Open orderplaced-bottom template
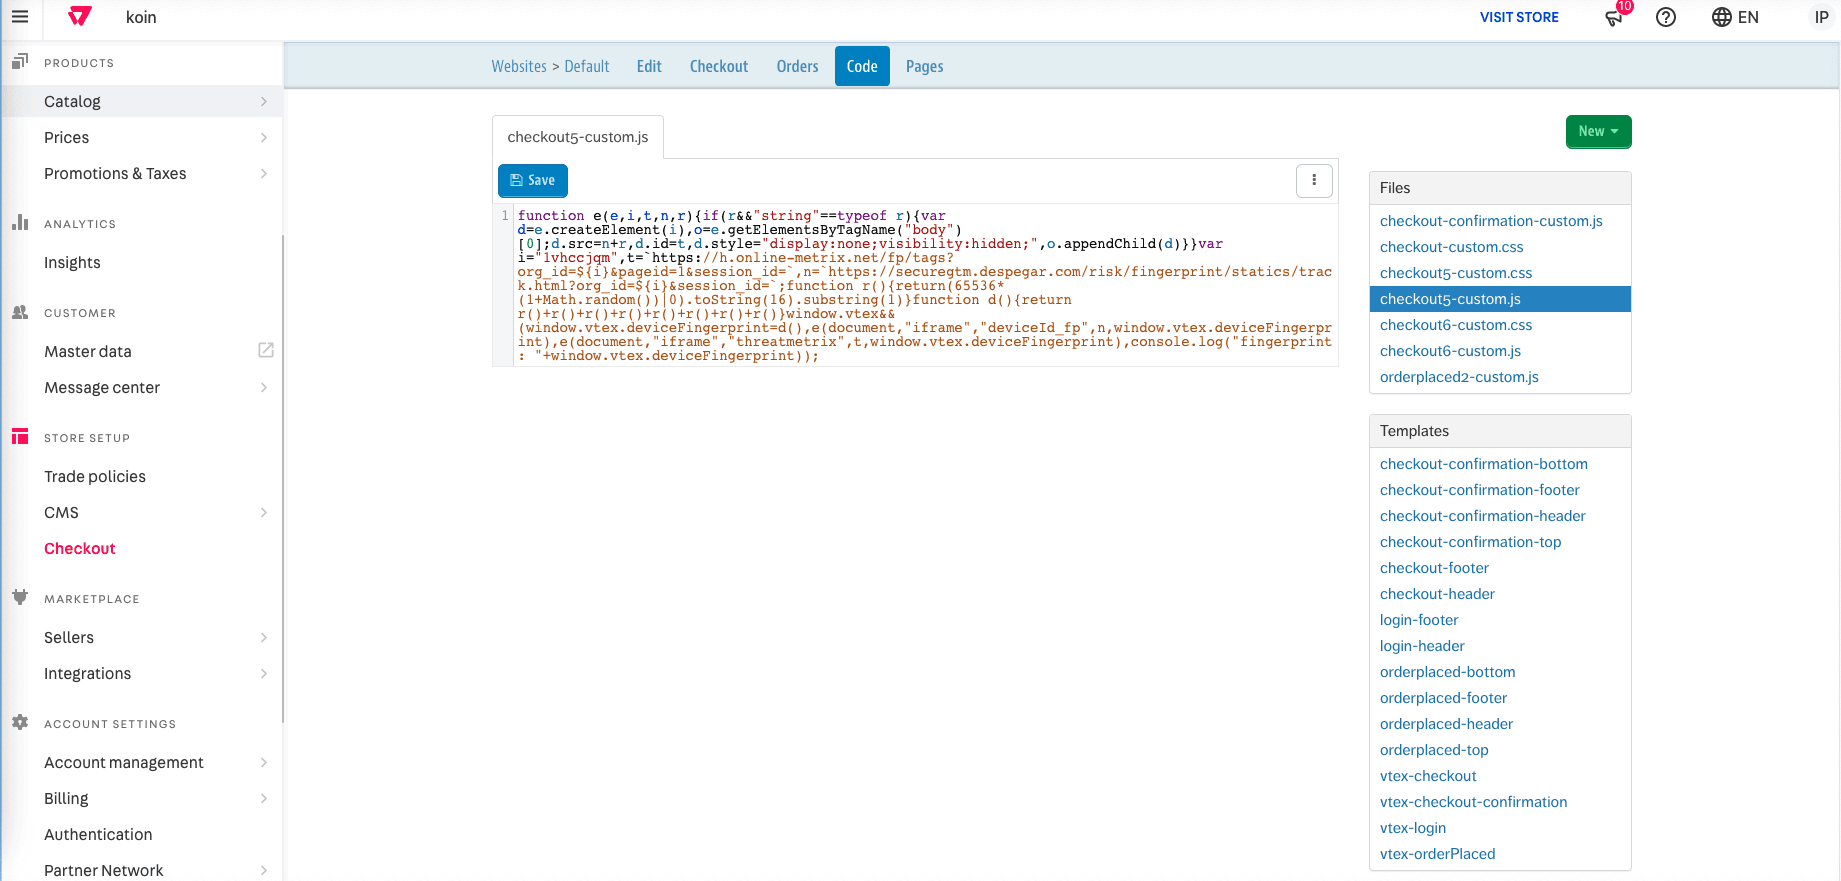Screen dimensions: 1841x881 tap(1448, 672)
